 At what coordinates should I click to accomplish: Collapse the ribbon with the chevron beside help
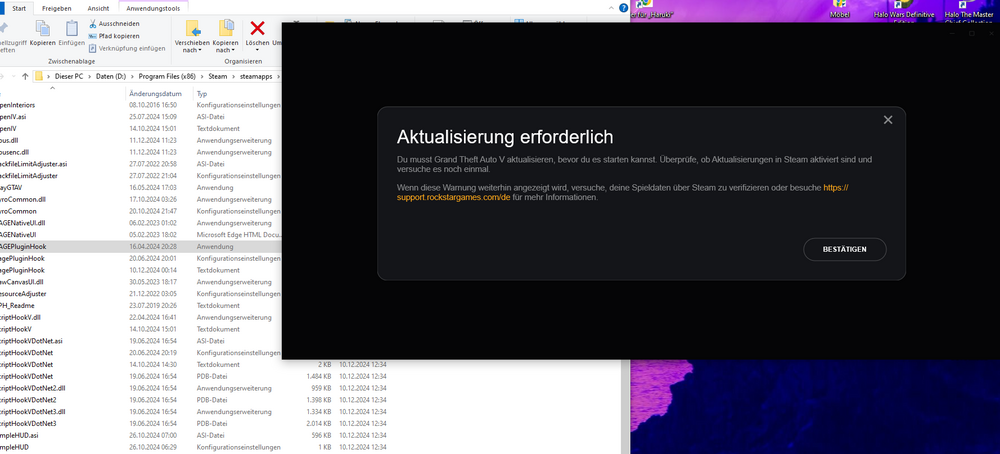612,8
